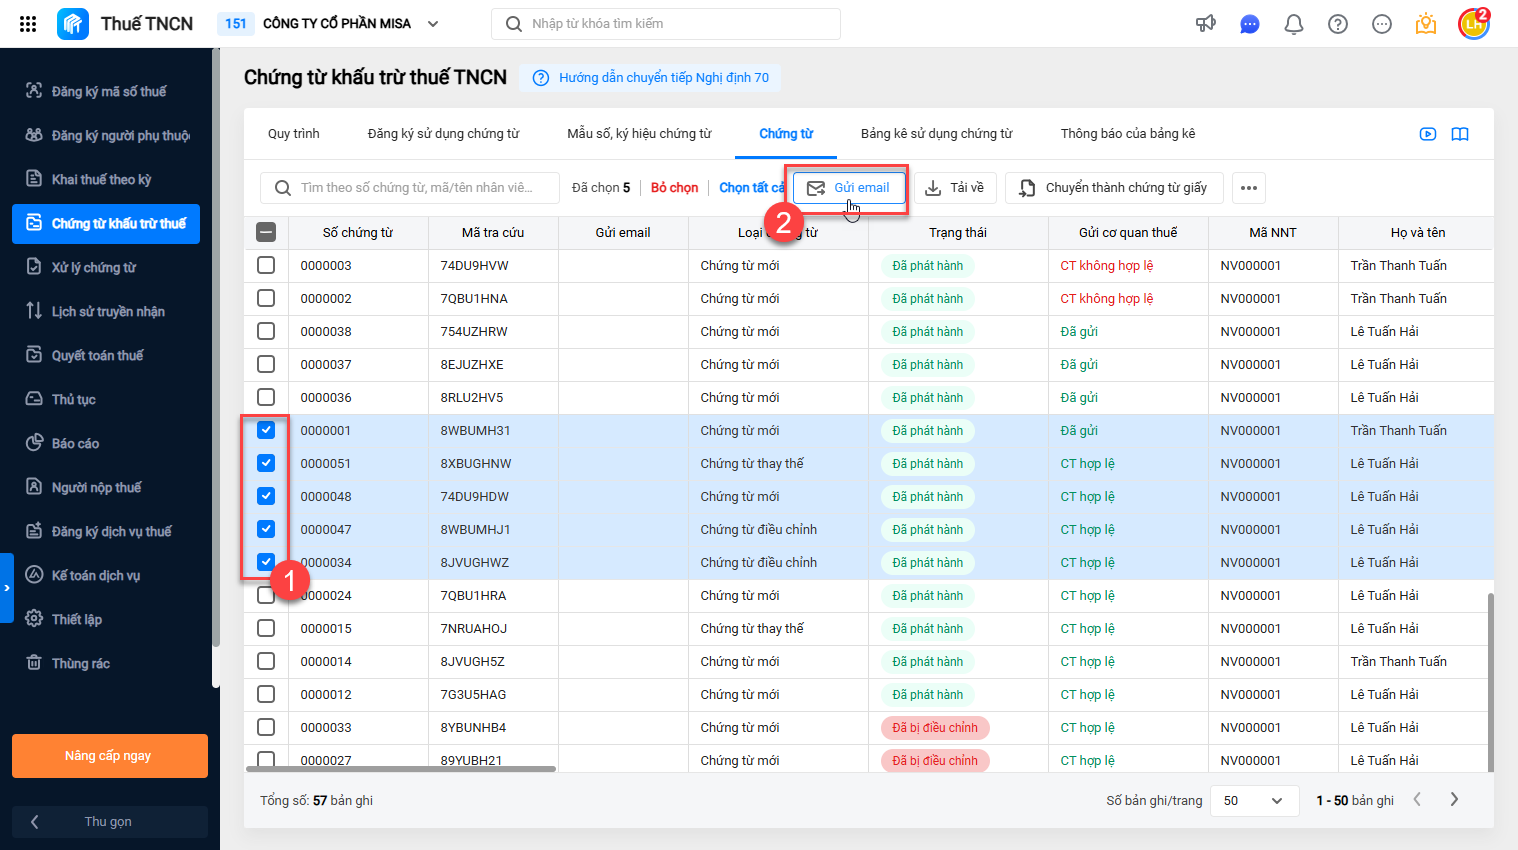This screenshot has width=1518, height=850.
Task: Open the guide book icon
Action: [1460, 134]
